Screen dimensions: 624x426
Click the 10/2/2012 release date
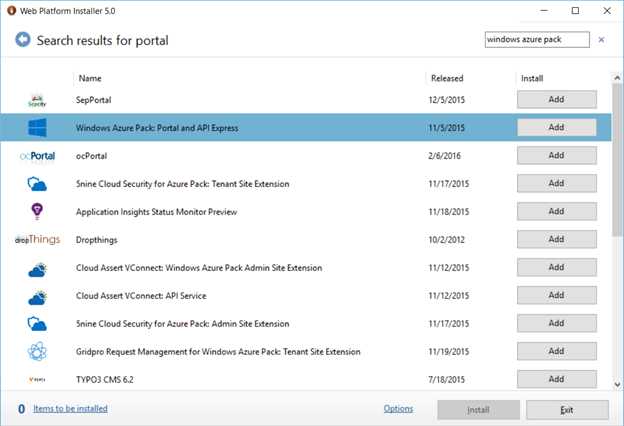446,240
